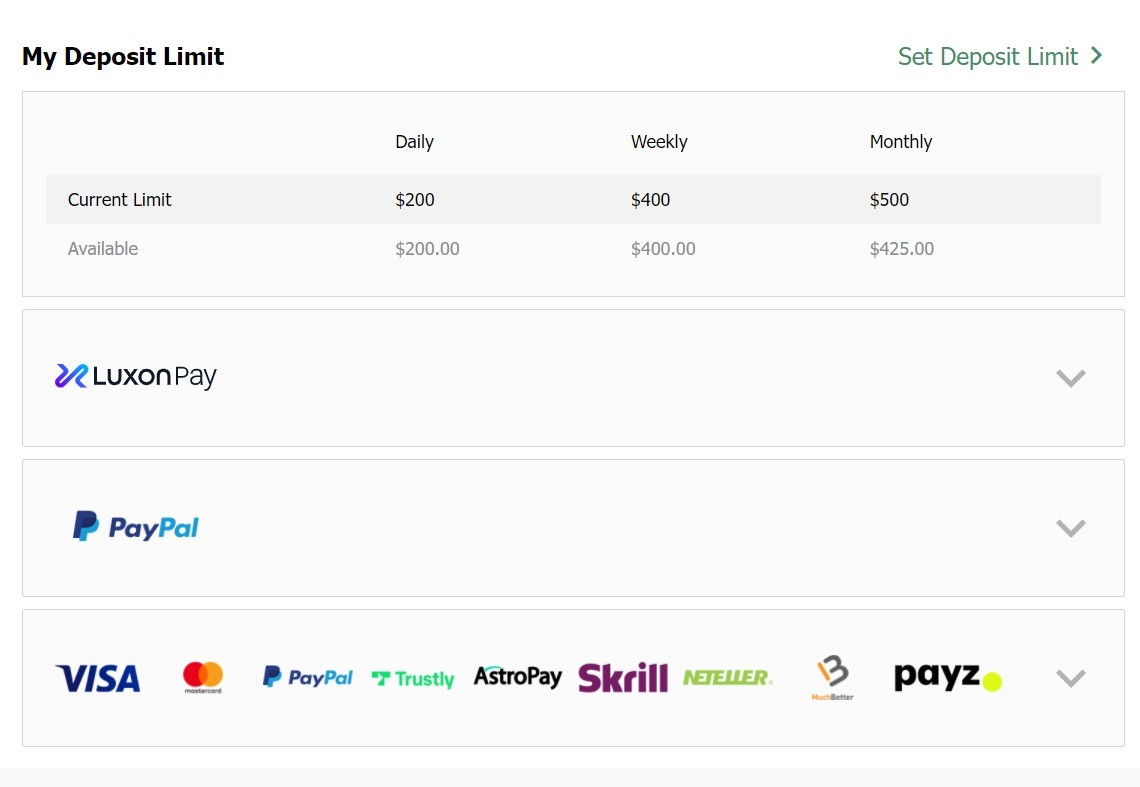Click the Monthly current limit $500 value

[x=889, y=200]
